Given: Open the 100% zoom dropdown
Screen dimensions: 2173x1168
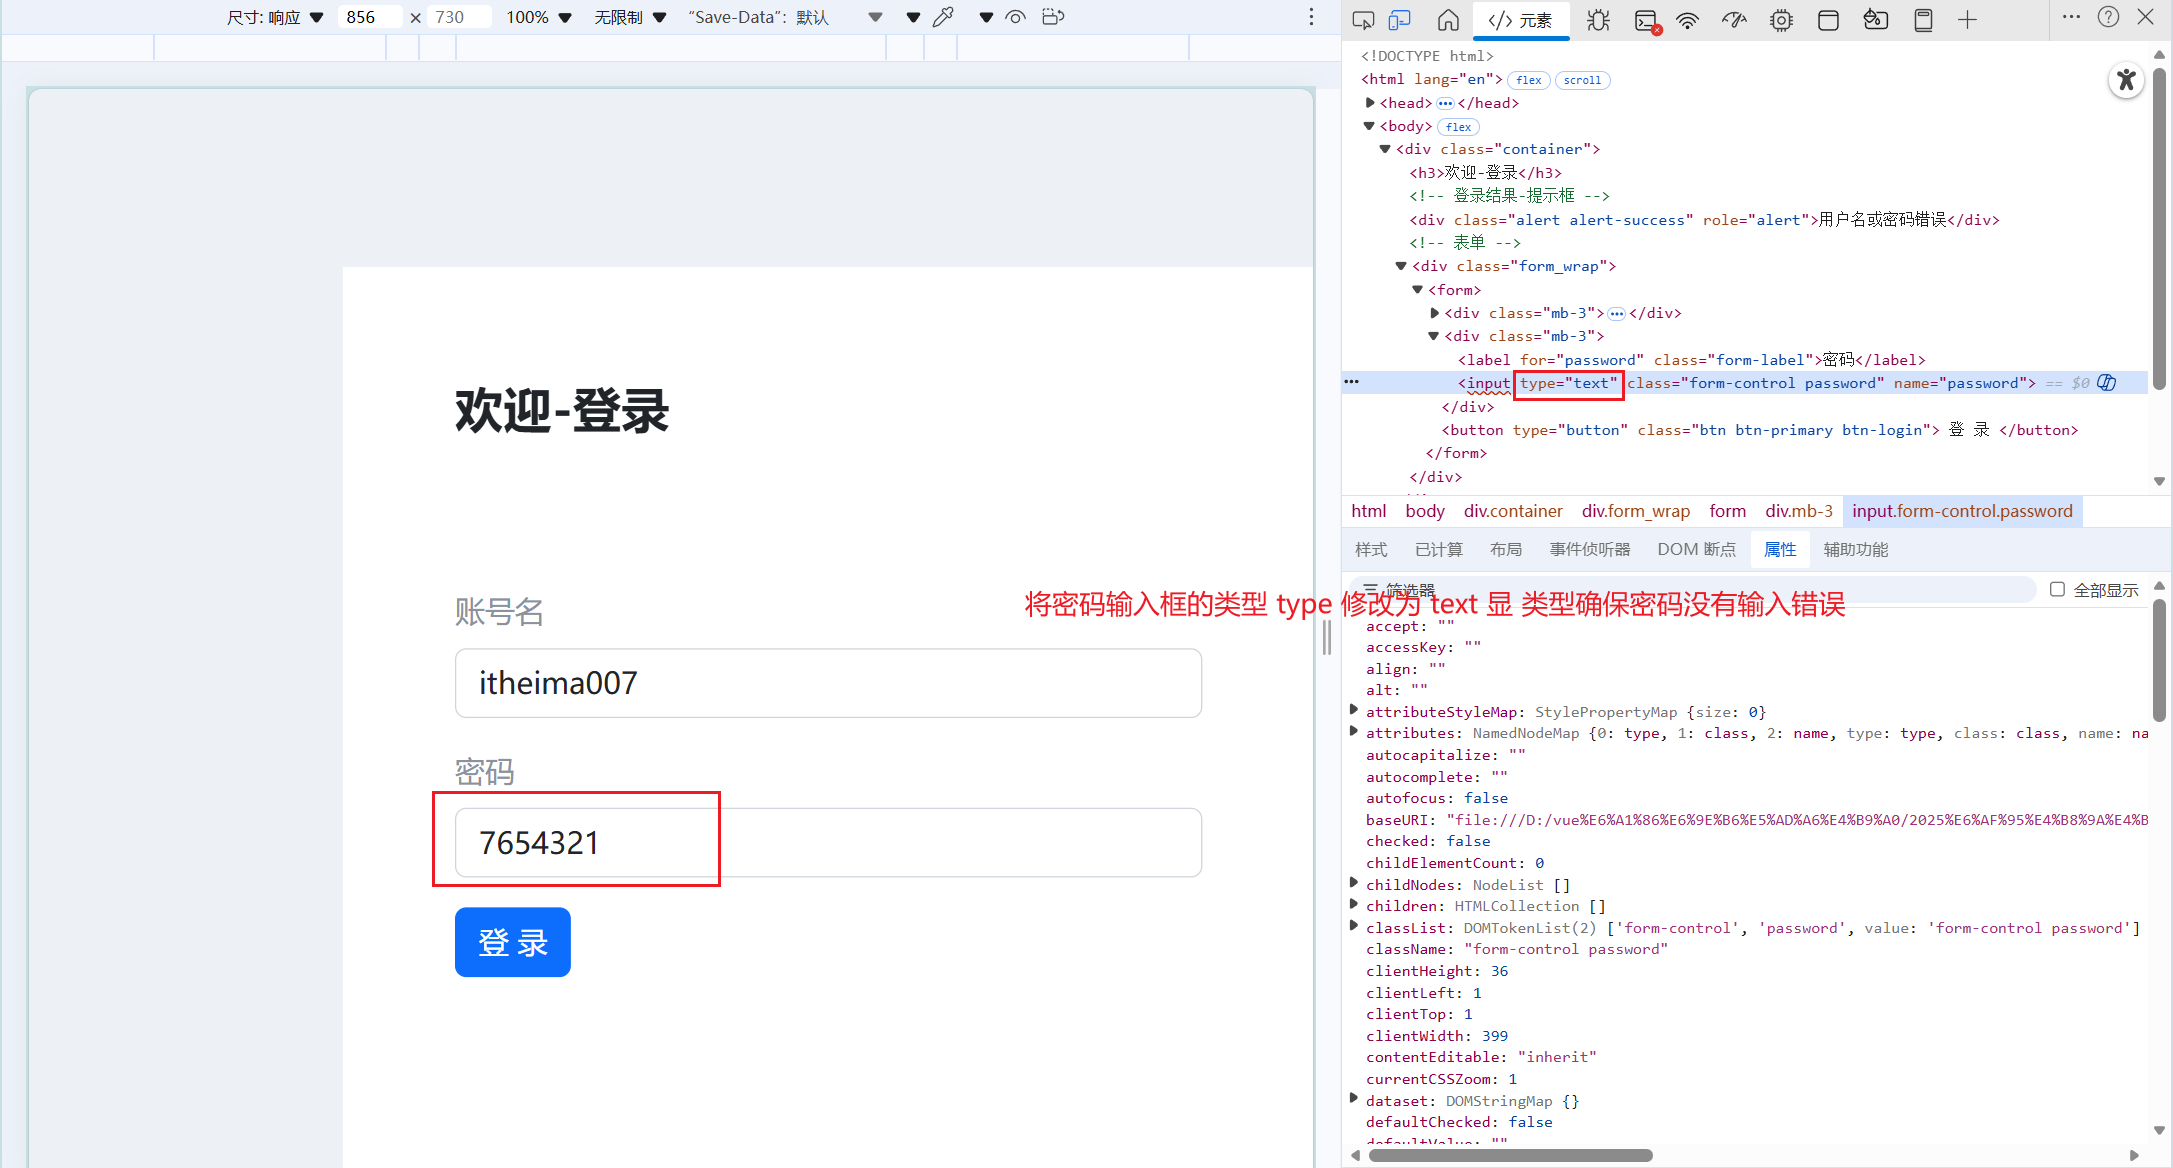Looking at the screenshot, I should click(x=538, y=17).
